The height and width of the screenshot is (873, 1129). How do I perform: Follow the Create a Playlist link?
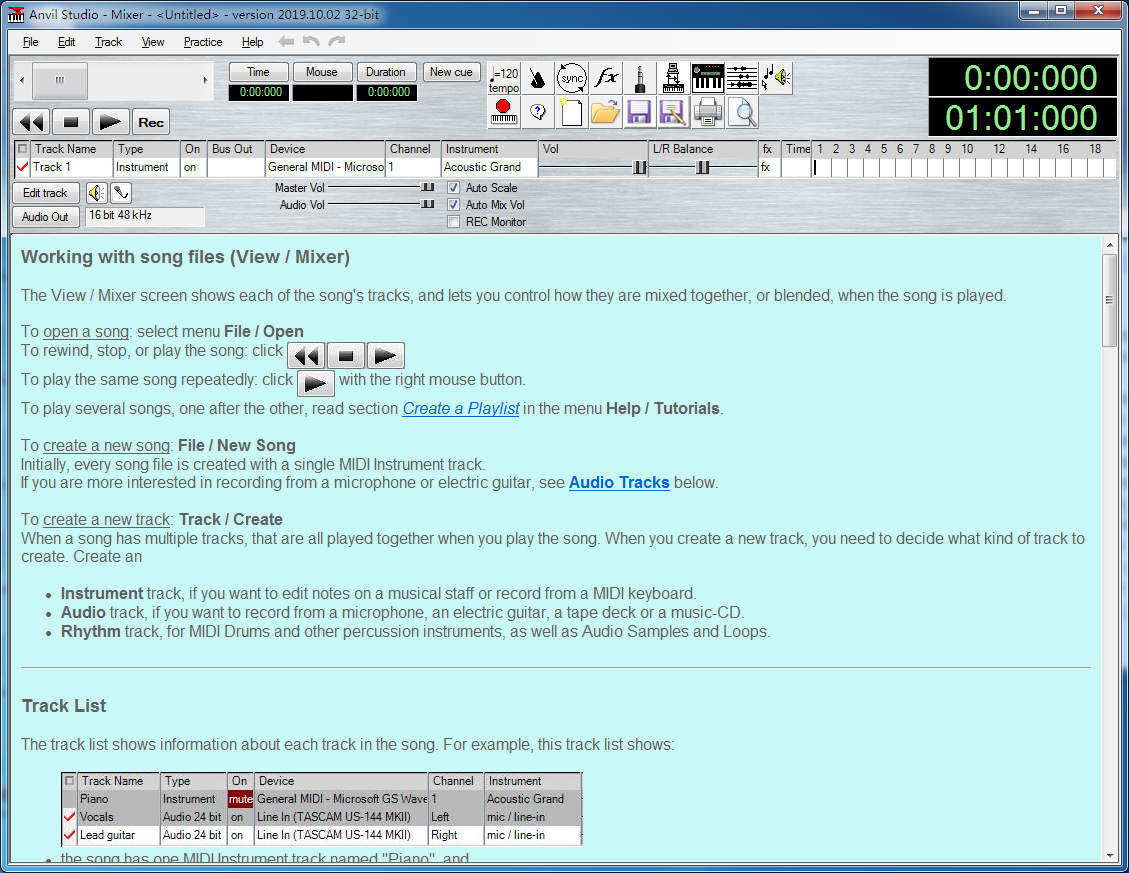pyautogui.click(x=461, y=408)
